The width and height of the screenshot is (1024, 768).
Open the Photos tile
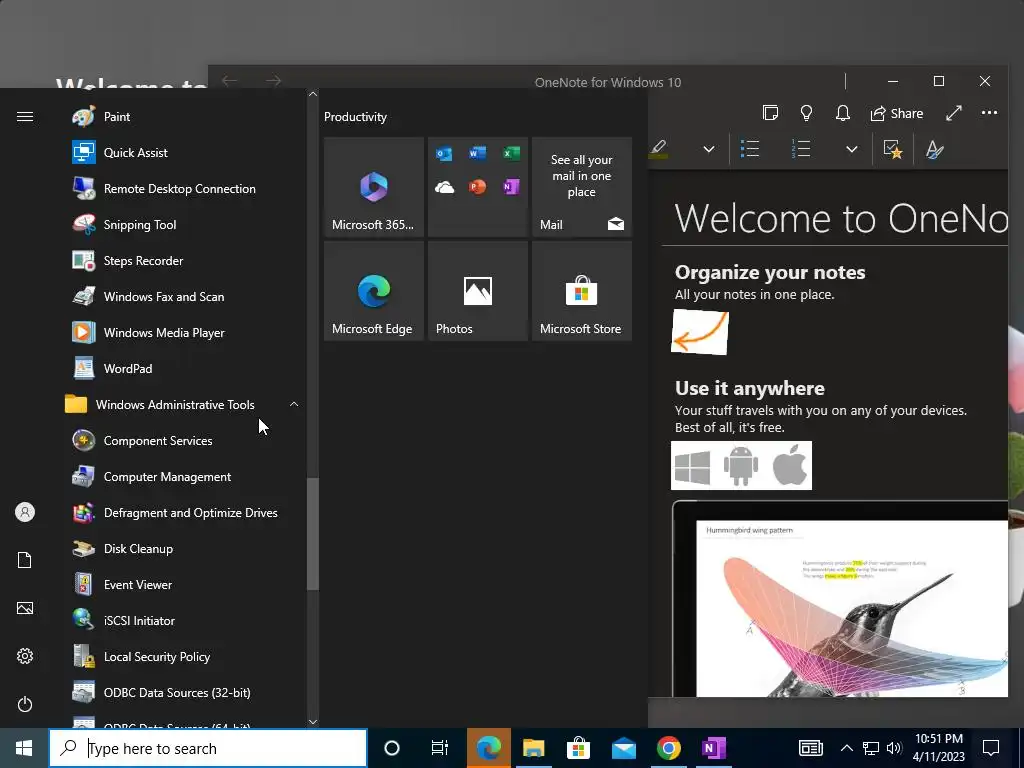point(478,291)
